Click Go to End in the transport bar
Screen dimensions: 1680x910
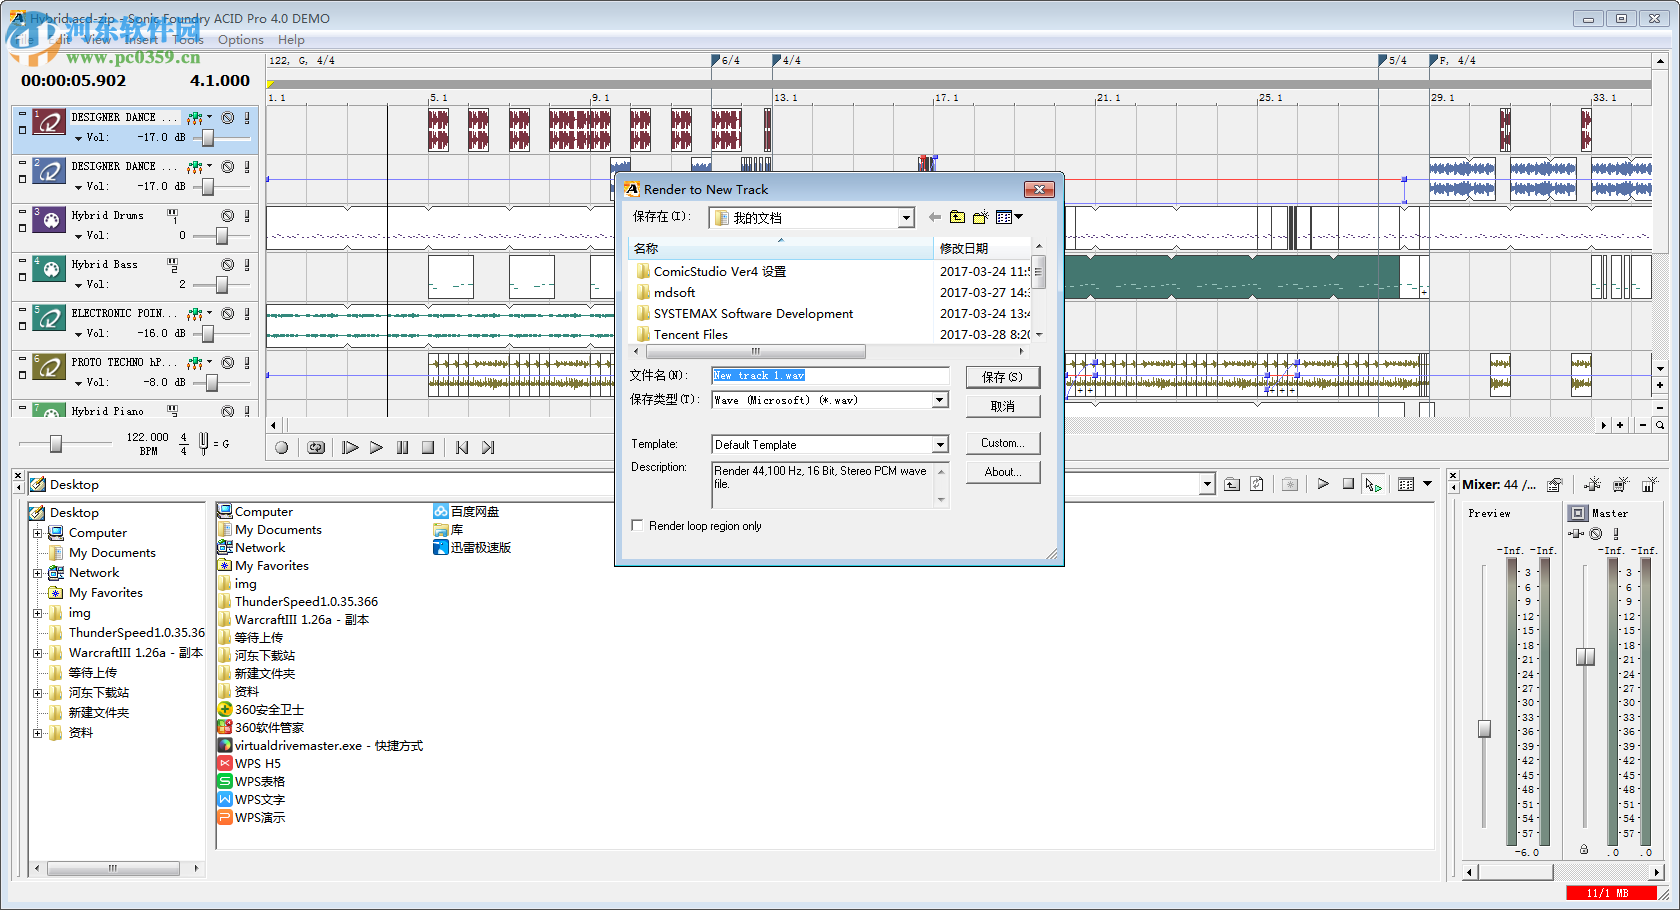click(488, 448)
